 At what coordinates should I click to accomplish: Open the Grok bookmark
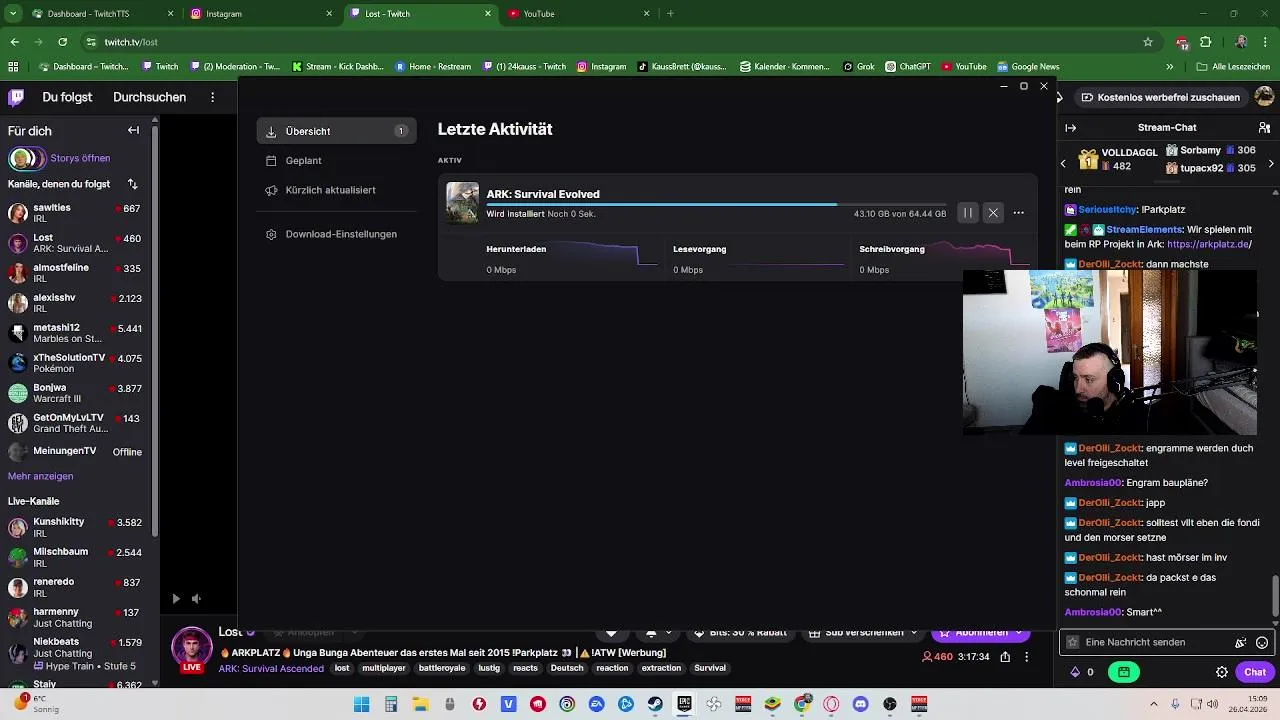pyautogui.click(x=858, y=67)
